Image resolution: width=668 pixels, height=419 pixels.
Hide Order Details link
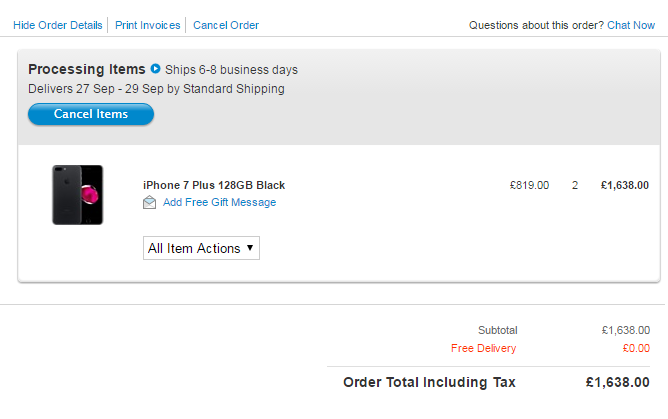[x=58, y=25]
